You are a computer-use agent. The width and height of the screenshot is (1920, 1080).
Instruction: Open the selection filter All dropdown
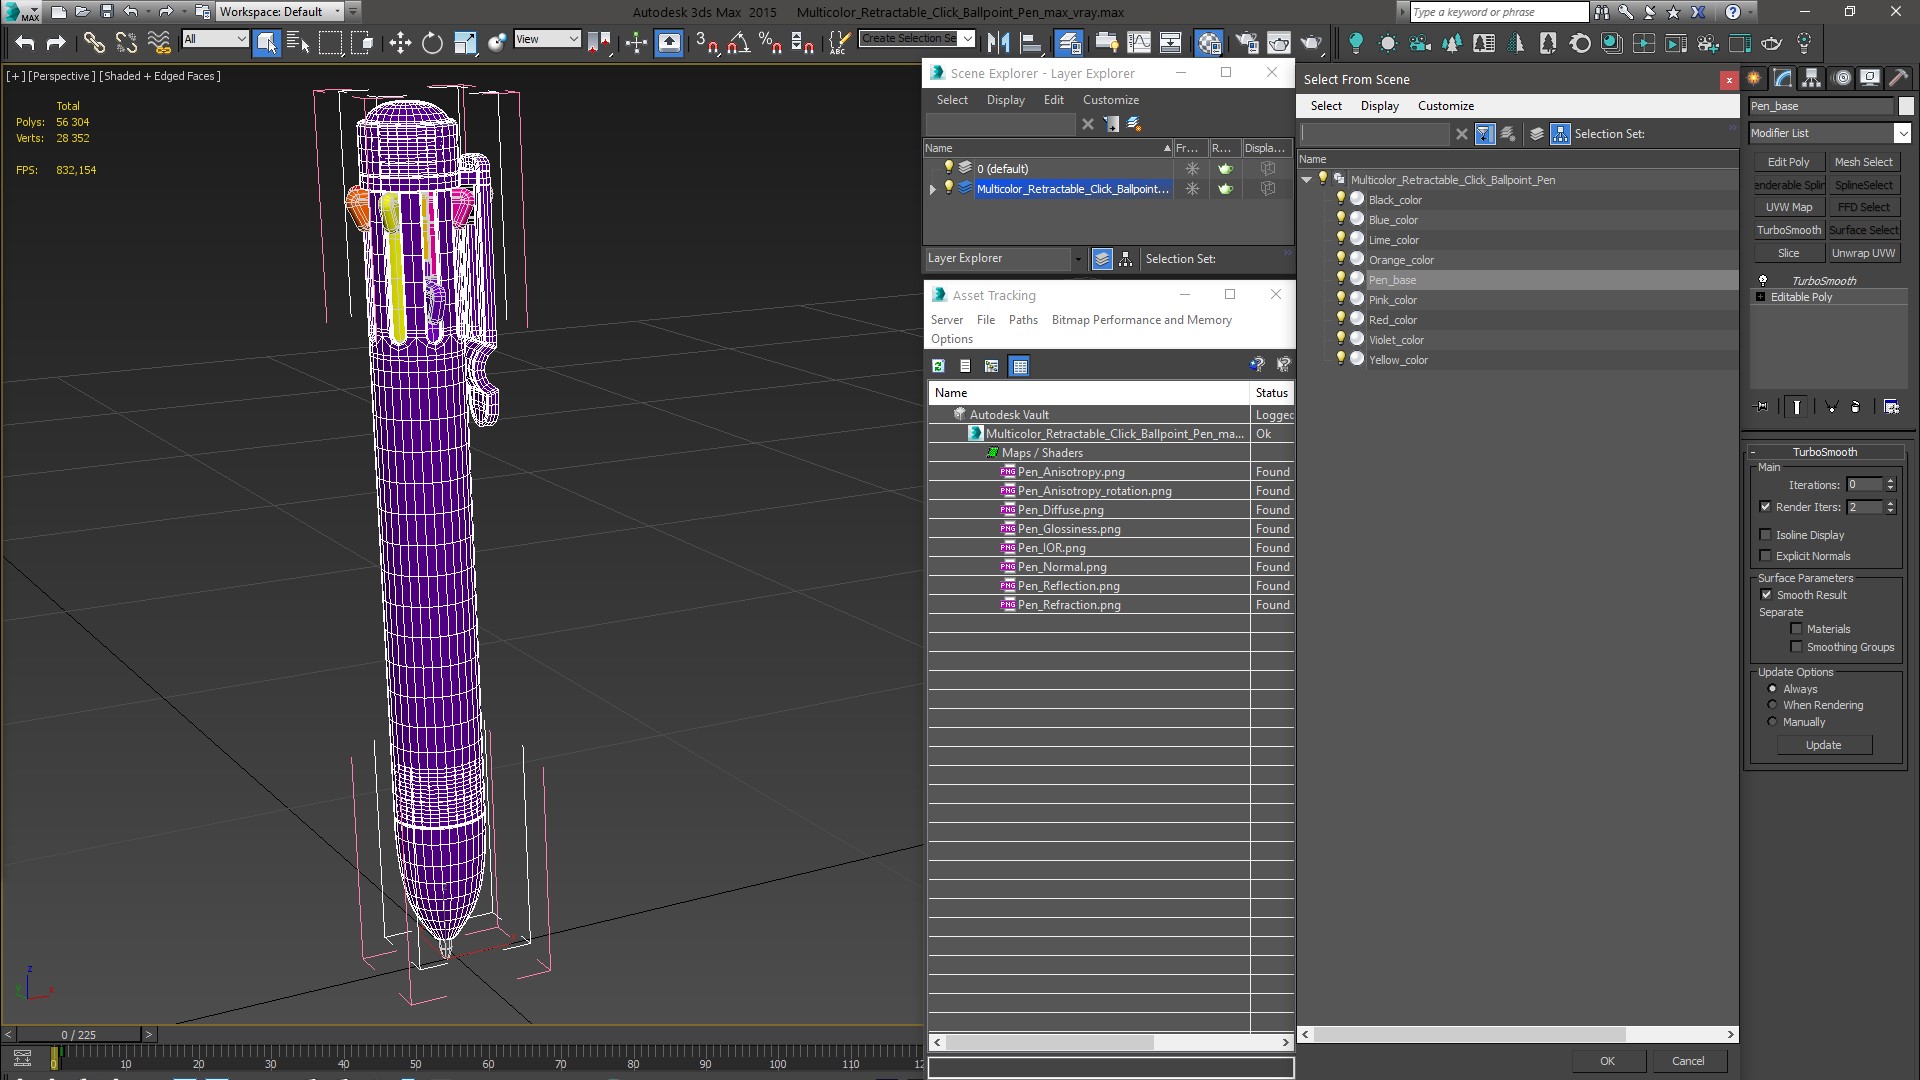pyautogui.click(x=215, y=39)
